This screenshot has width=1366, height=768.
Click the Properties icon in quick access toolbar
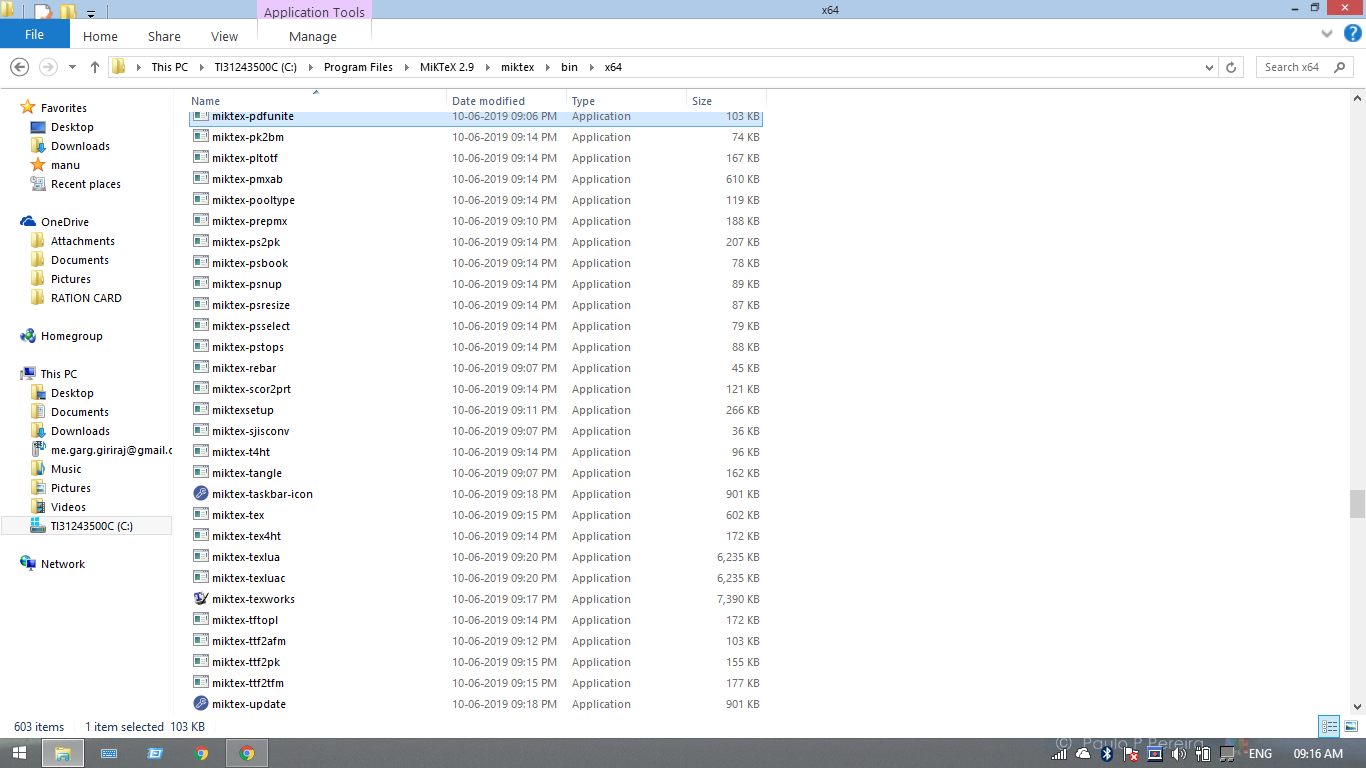tap(43, 13)
